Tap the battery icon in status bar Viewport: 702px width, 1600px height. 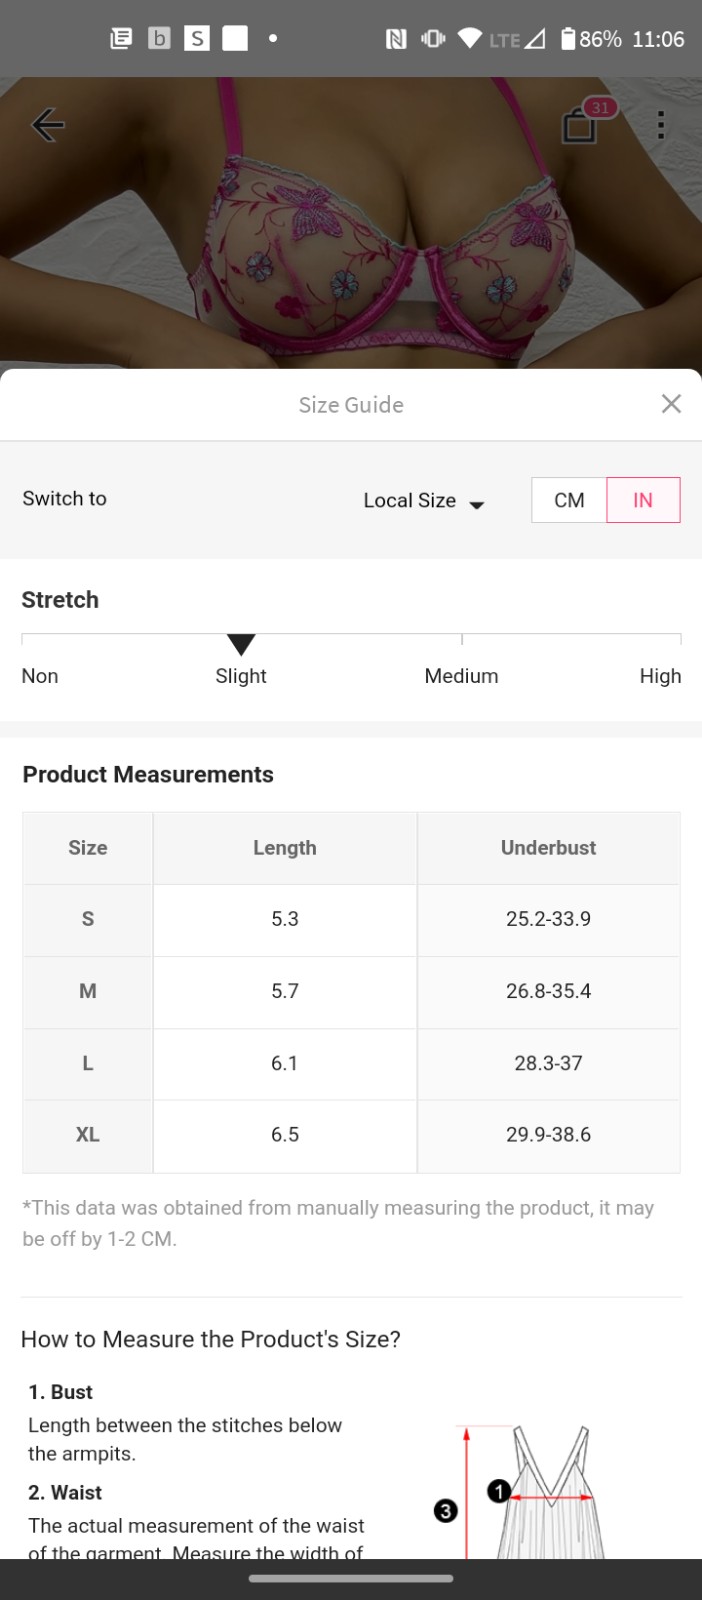(568, 39)
